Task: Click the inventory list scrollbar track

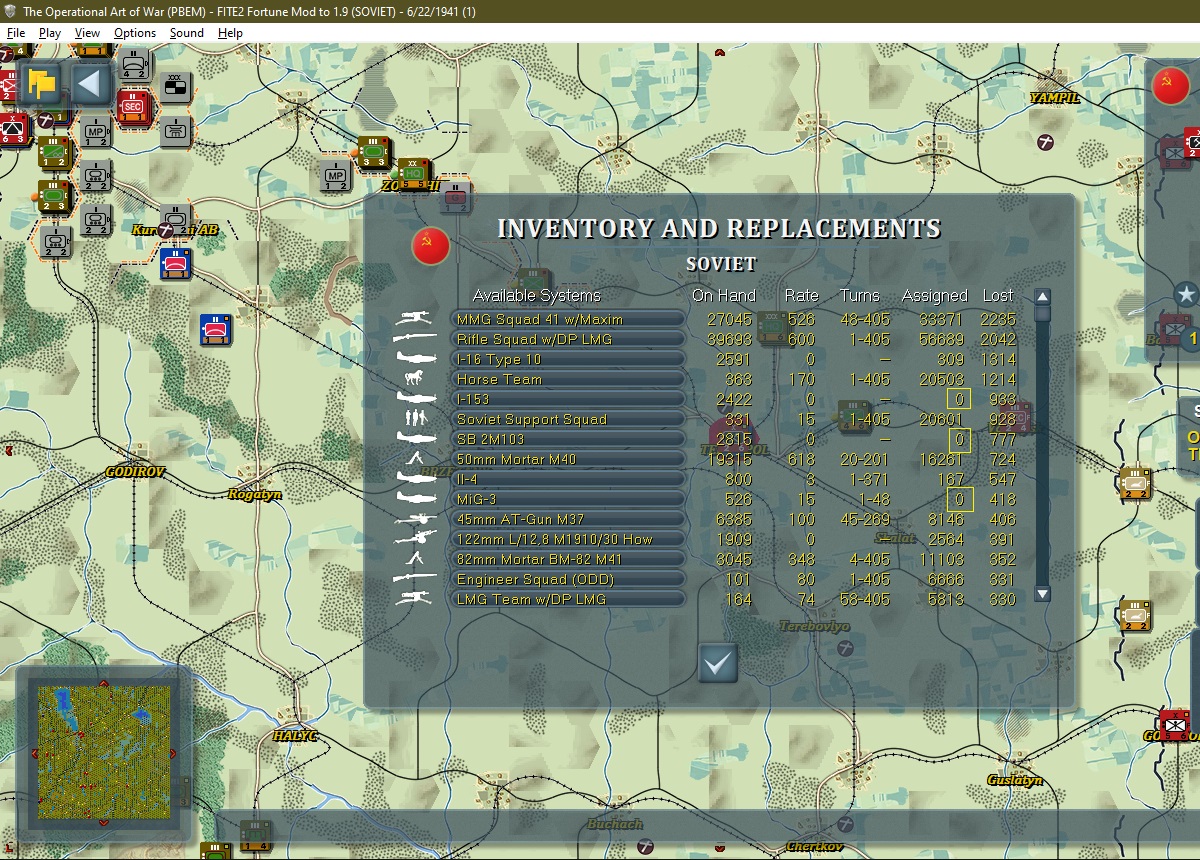Action: pyautogui.click(x=1042, y=445)
